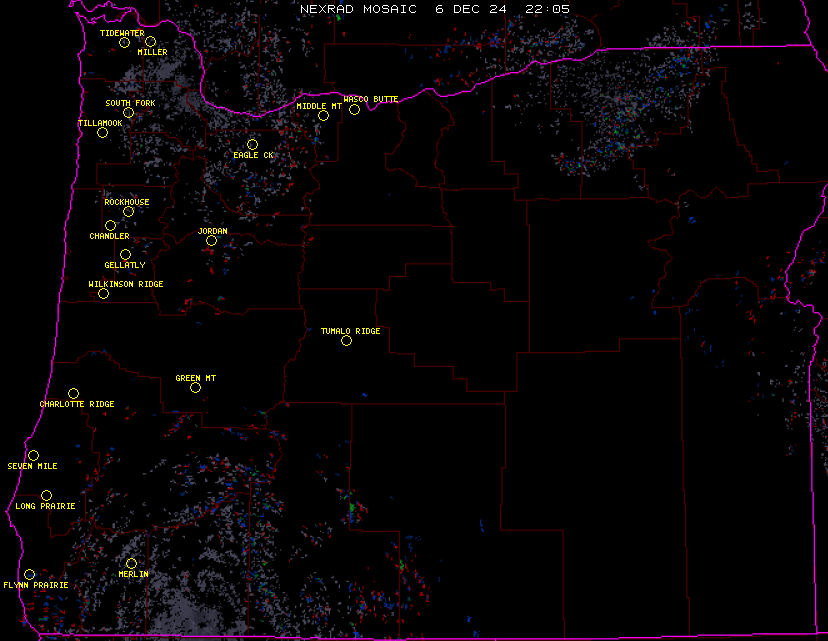Click the Chandler station circle marker
Viewport: 828px width, 641px height.
click(110, 225)
